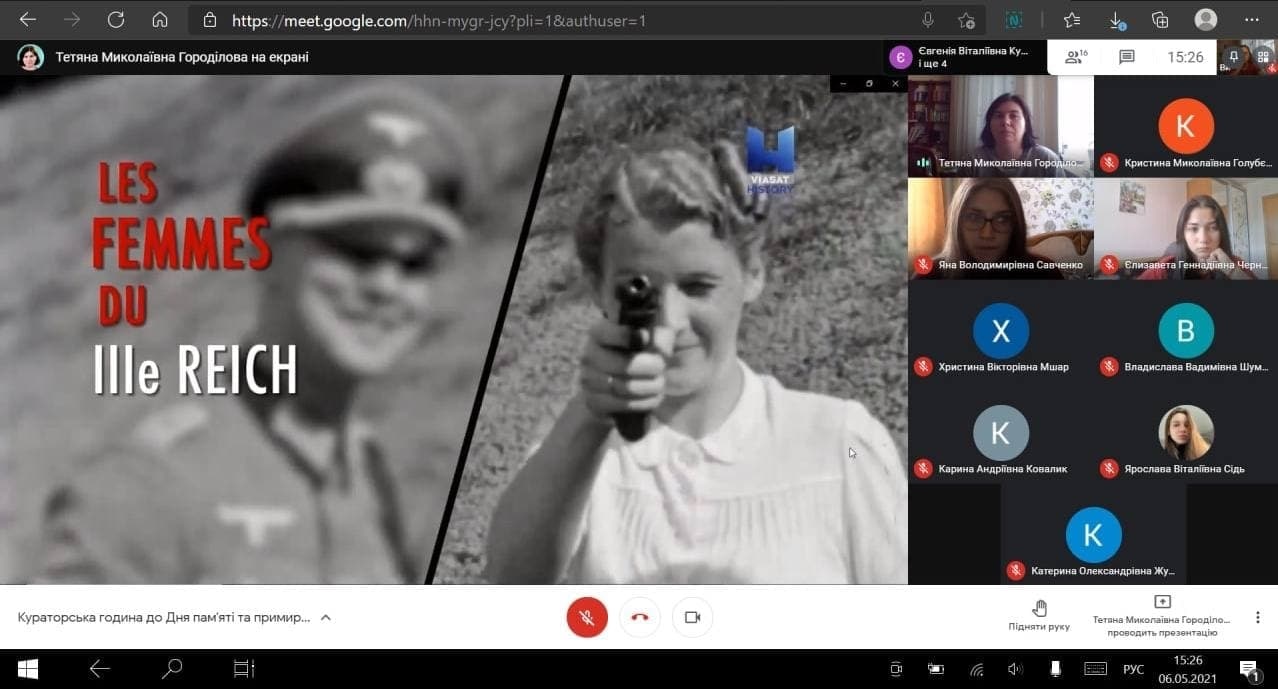Select Яна Володимирівна Савченко's video tile
Screen dimensions: 1278x689
(1000, 228)
